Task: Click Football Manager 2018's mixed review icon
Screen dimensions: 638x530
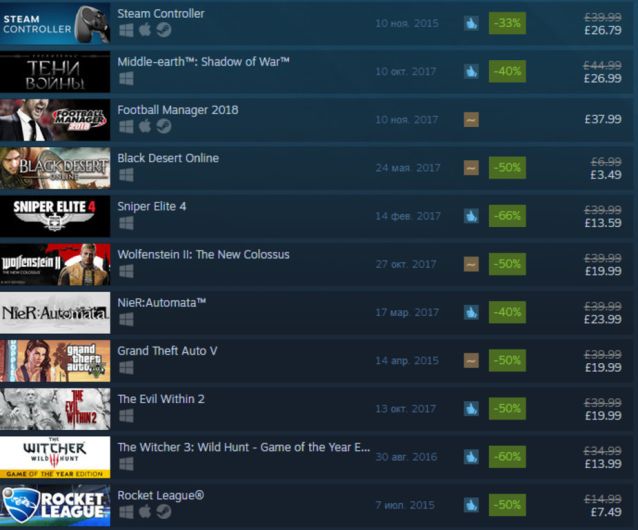Action: pyautogui.click(x=471, y=120)
